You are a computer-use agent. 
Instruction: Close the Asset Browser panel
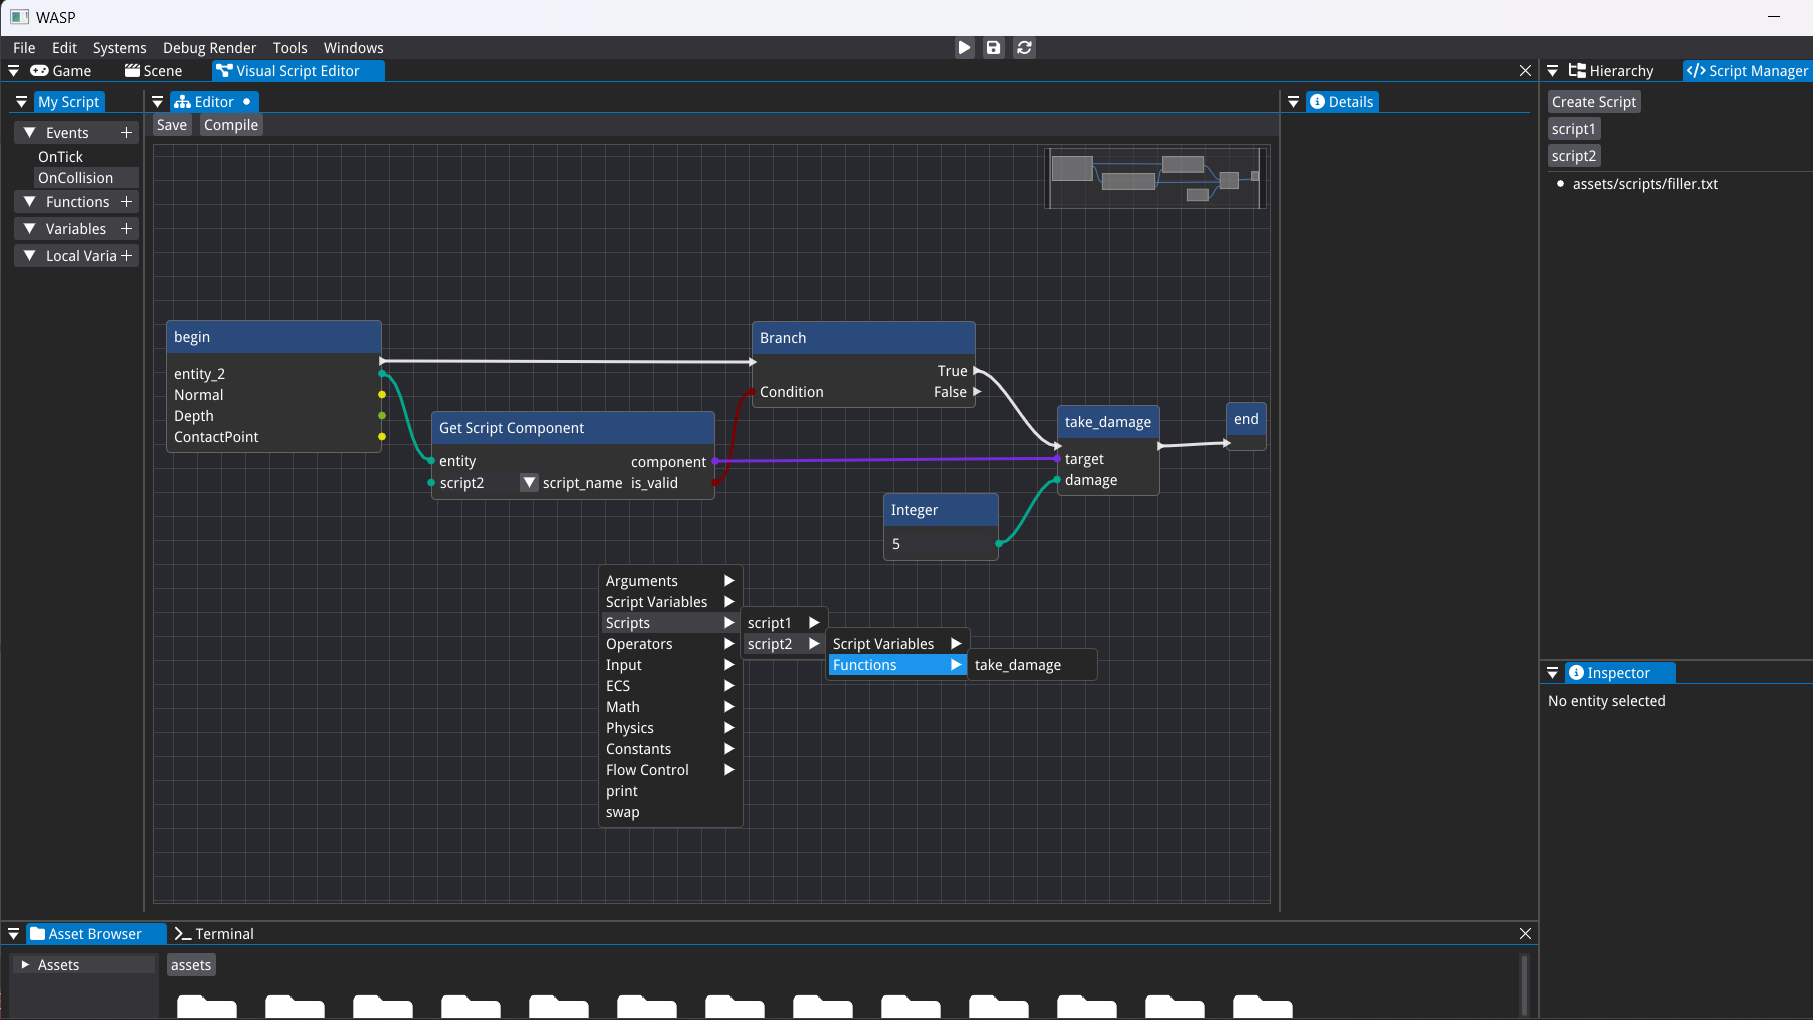tap(1525, 934)
